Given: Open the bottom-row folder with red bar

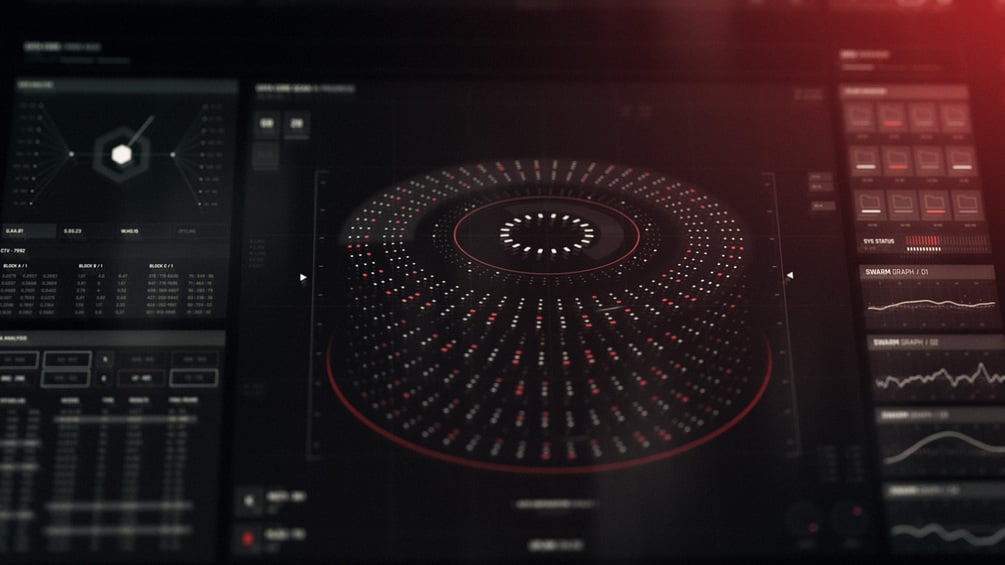Looking at the screenshot, I should [x=935, y=205].
